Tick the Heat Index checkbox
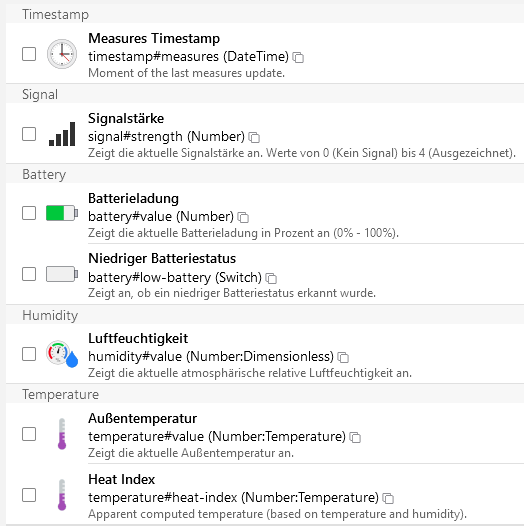This screenshot has height=526, width=524. (x=29, y=495)
